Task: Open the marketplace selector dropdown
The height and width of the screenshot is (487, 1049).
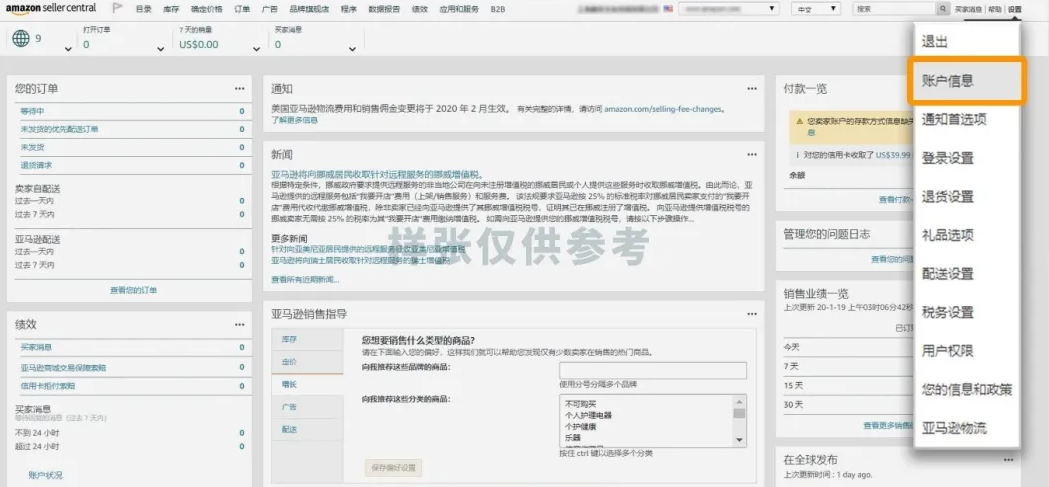Action: coord(728,9)
